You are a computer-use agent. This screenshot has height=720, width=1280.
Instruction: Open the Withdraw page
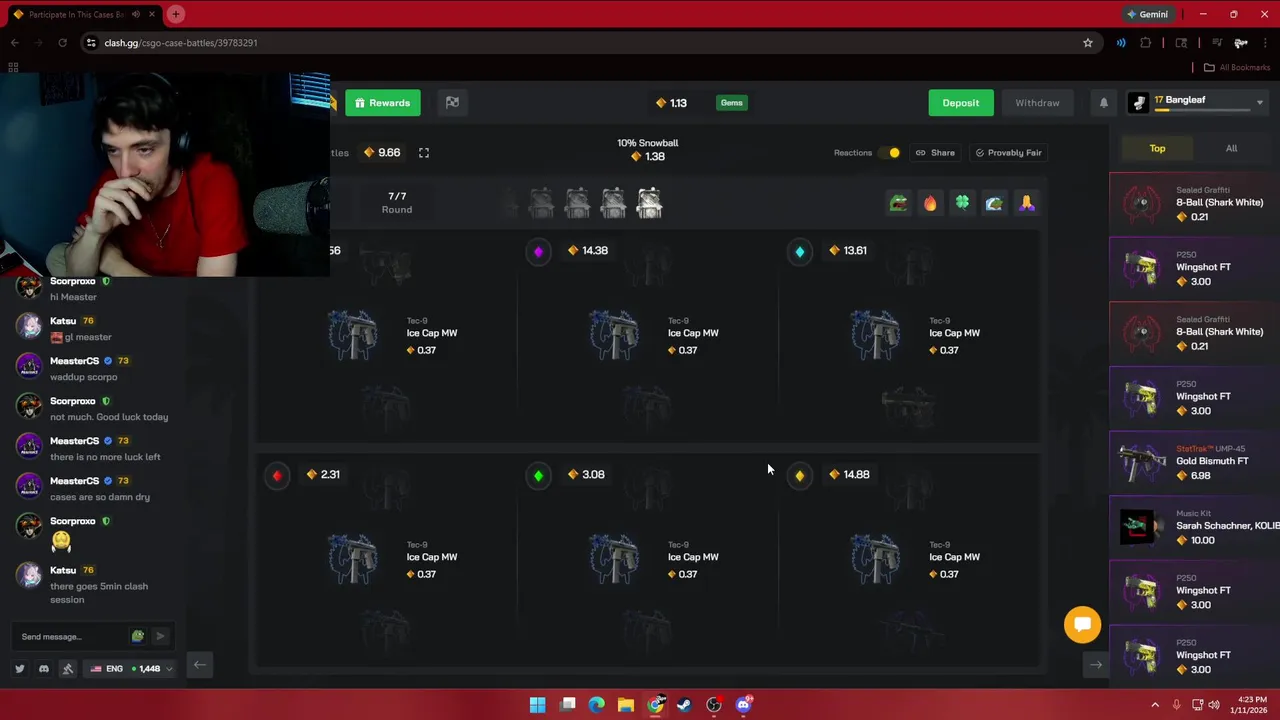(x=1037, y=103)
